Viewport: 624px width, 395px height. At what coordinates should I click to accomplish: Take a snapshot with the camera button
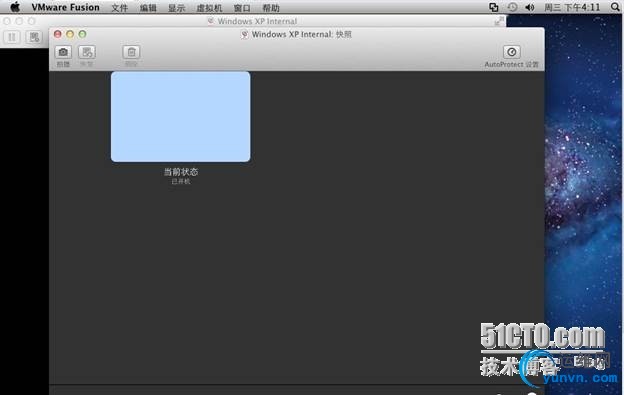click(x=63, y=52)
